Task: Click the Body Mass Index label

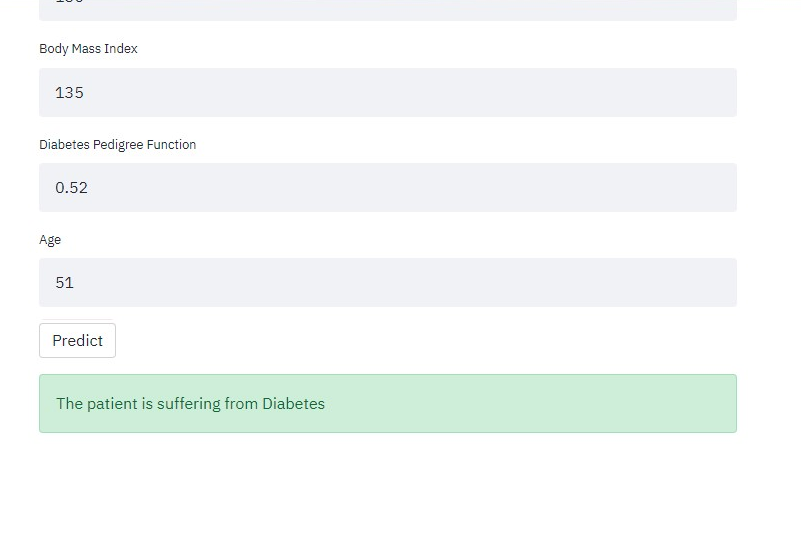Action: click(x=88, y=49)
